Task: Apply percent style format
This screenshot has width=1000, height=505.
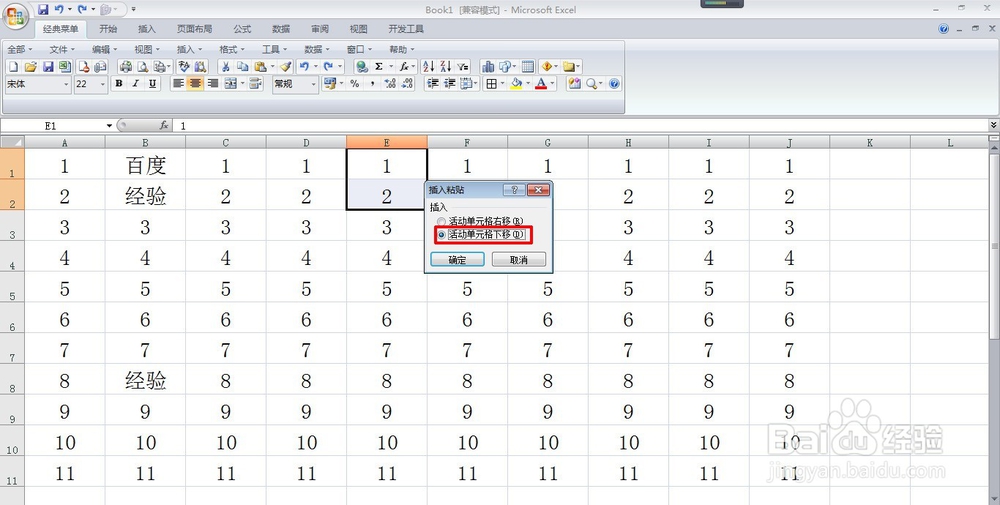Action: click(x=355, y=84)
